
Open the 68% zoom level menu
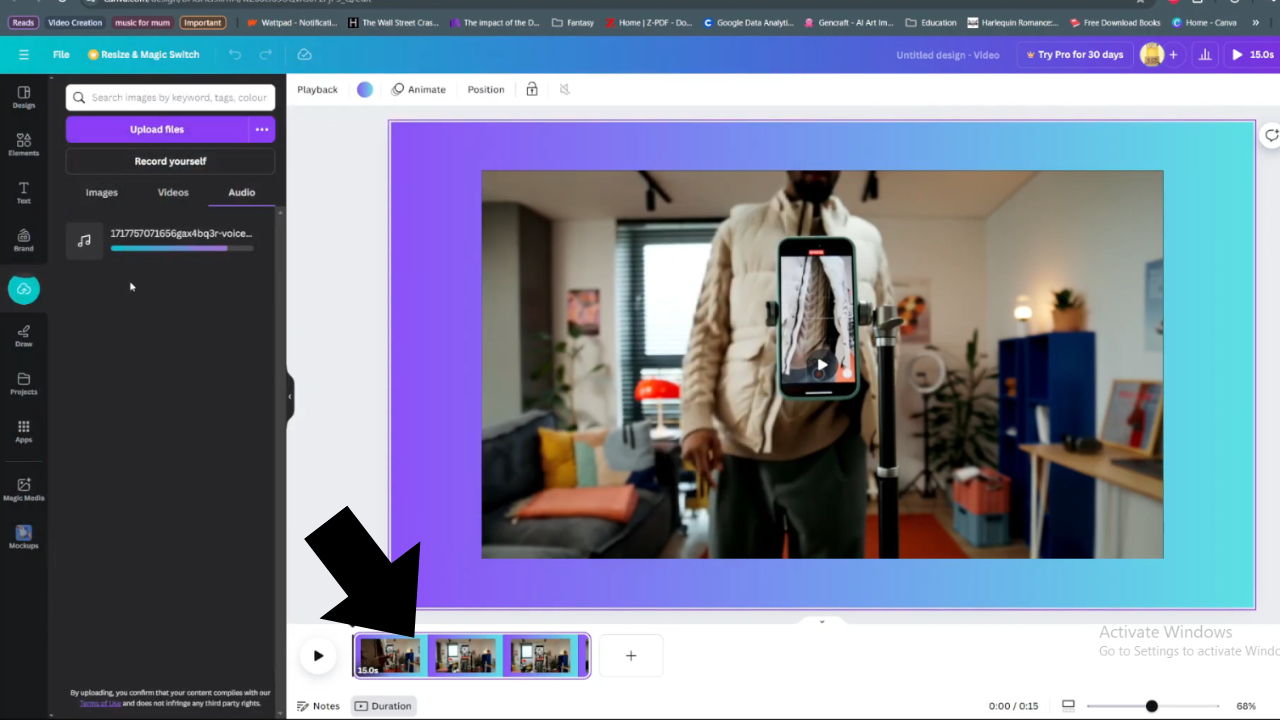pos(1246,706)
